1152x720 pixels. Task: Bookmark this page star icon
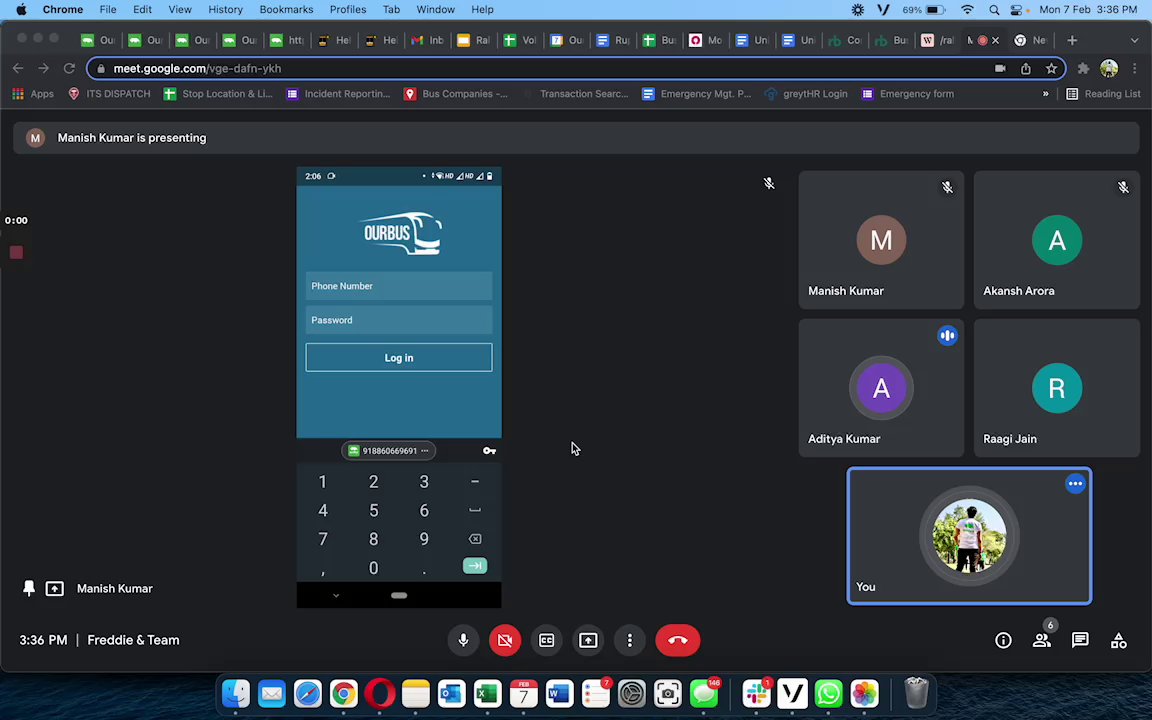click(1051, 68)
